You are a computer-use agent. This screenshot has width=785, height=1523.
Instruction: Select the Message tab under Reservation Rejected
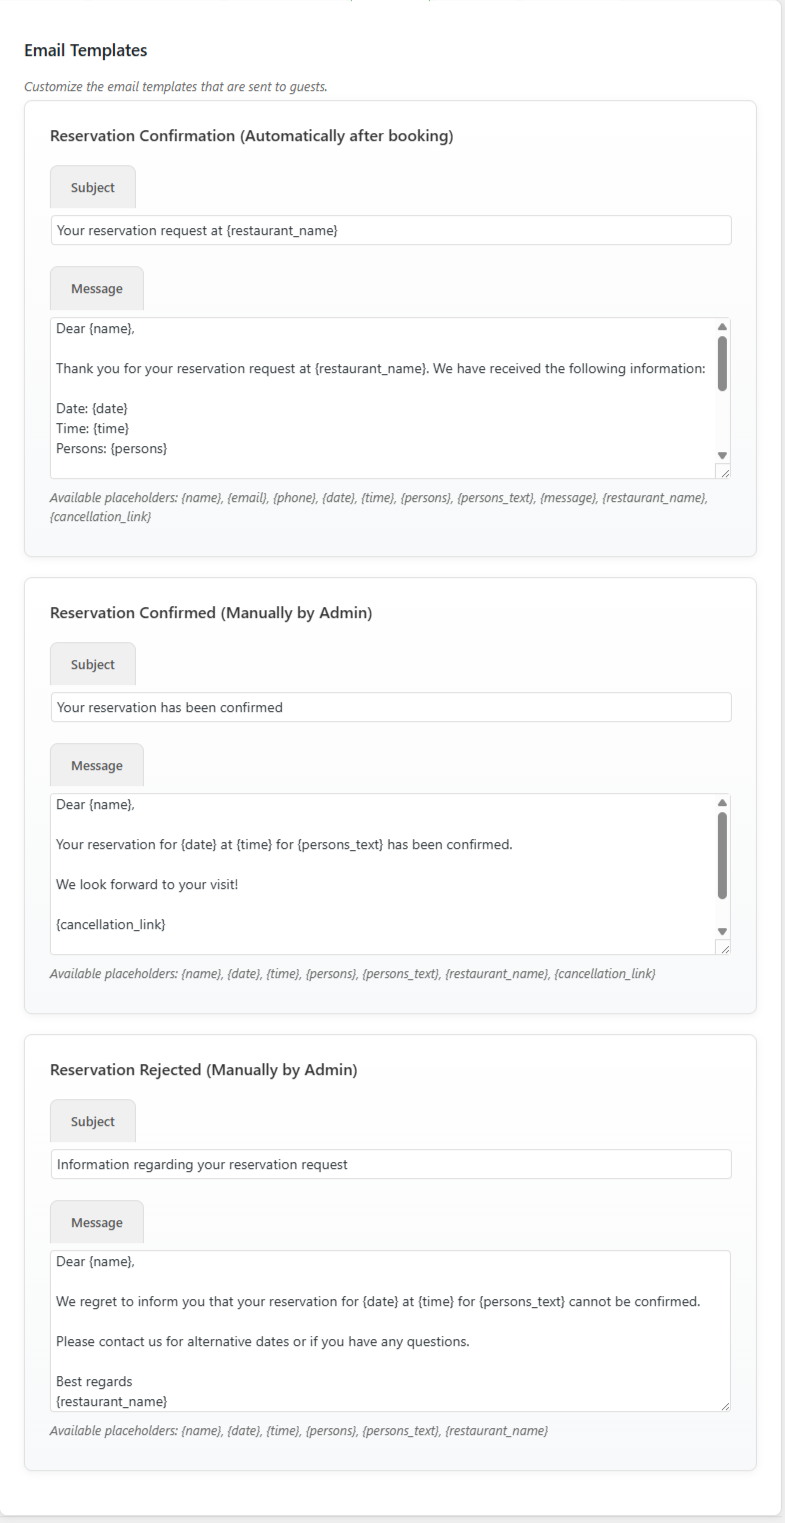click(96, 1221)
